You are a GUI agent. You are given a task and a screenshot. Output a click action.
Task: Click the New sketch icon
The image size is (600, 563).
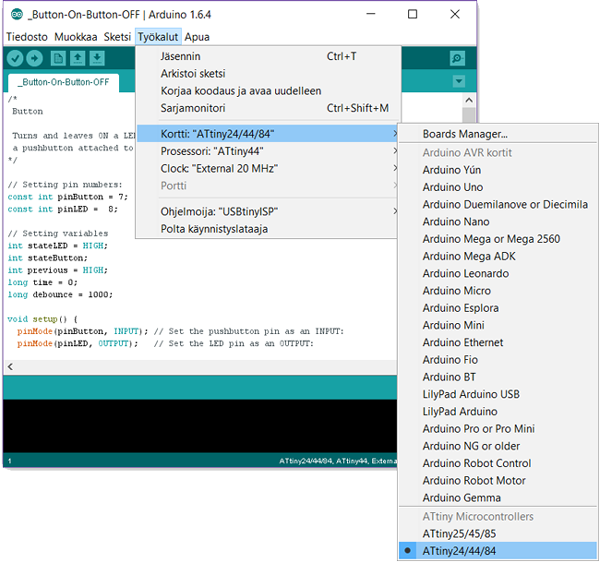58,59
